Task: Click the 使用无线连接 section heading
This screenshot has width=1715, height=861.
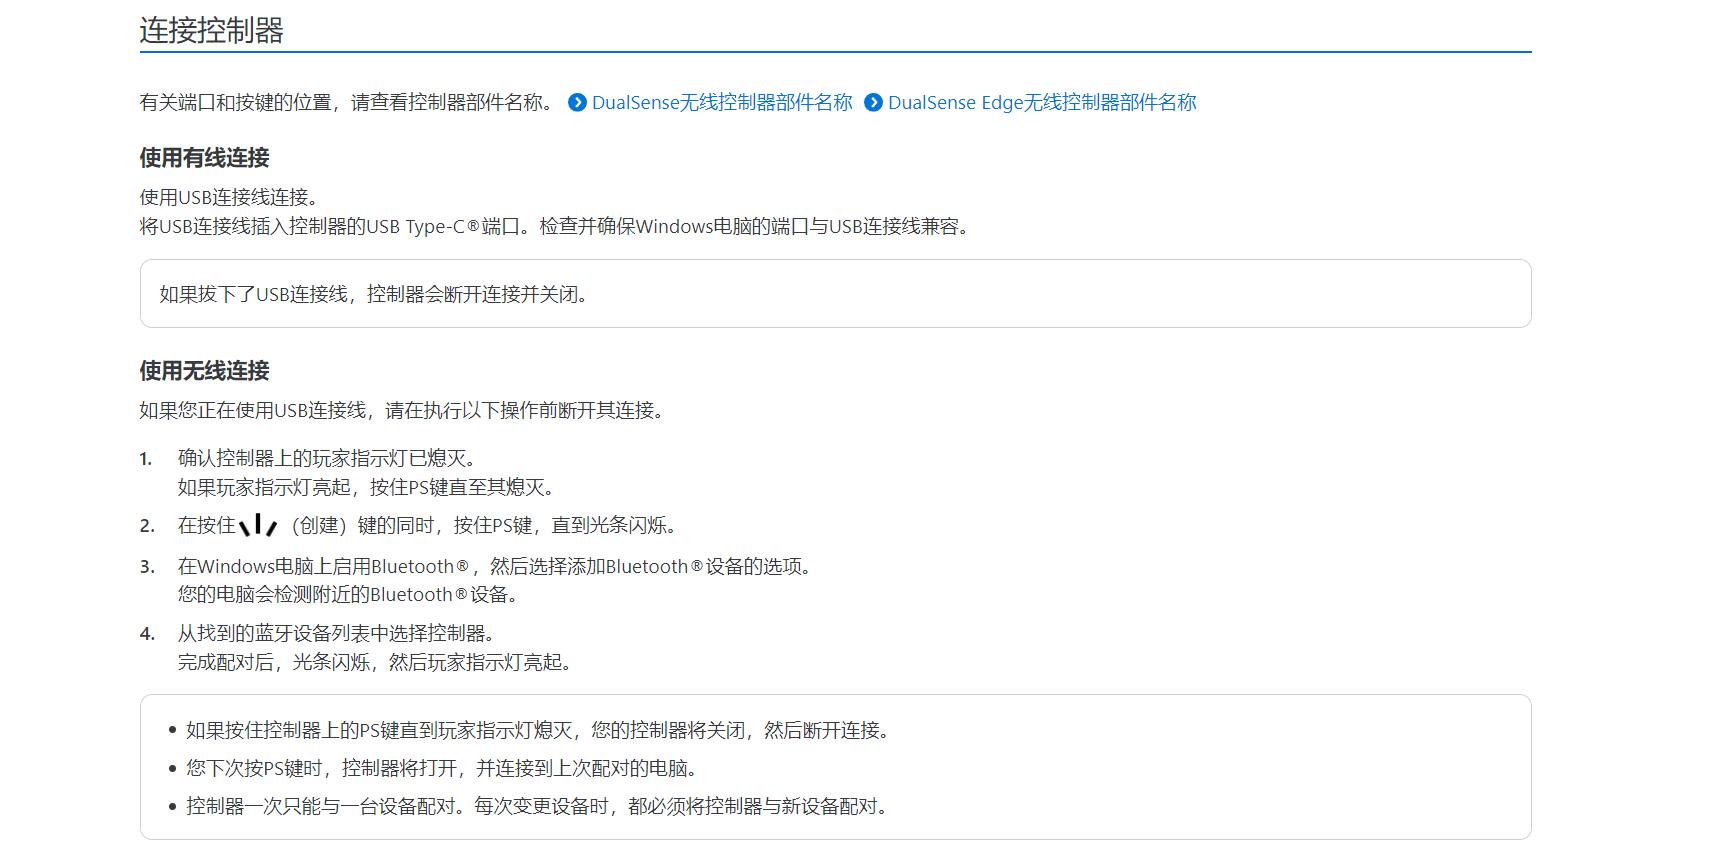Action: point(205,371)
